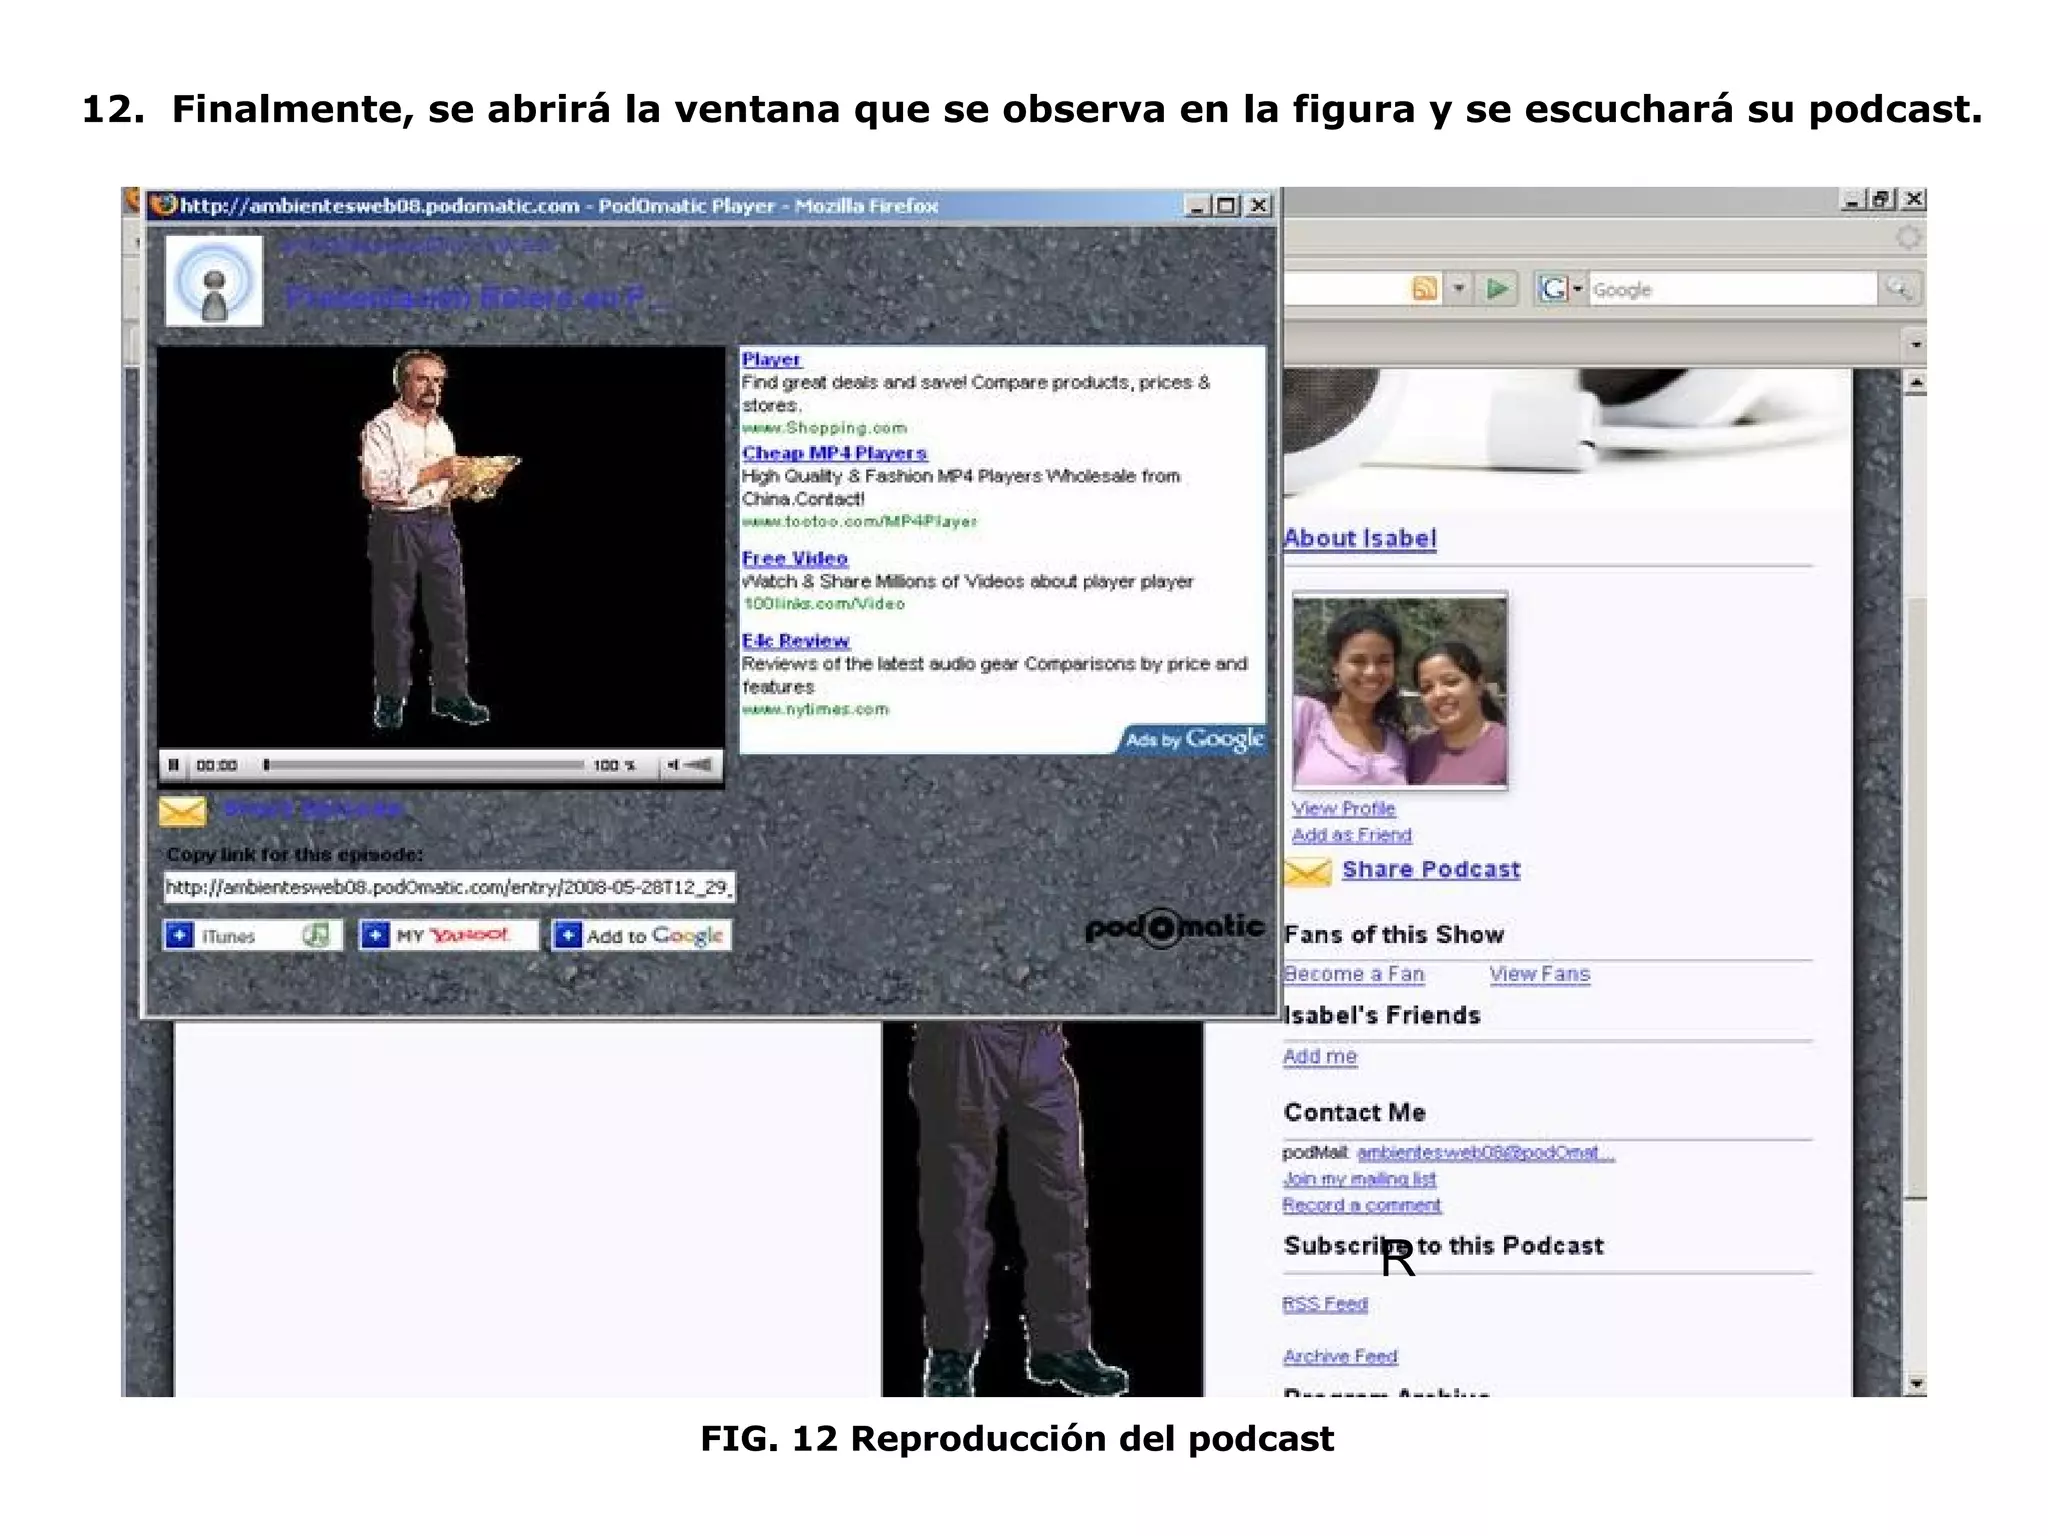Click the Add as Friend link
The image size is (2048, 1536).
(x=1352, y=835)
